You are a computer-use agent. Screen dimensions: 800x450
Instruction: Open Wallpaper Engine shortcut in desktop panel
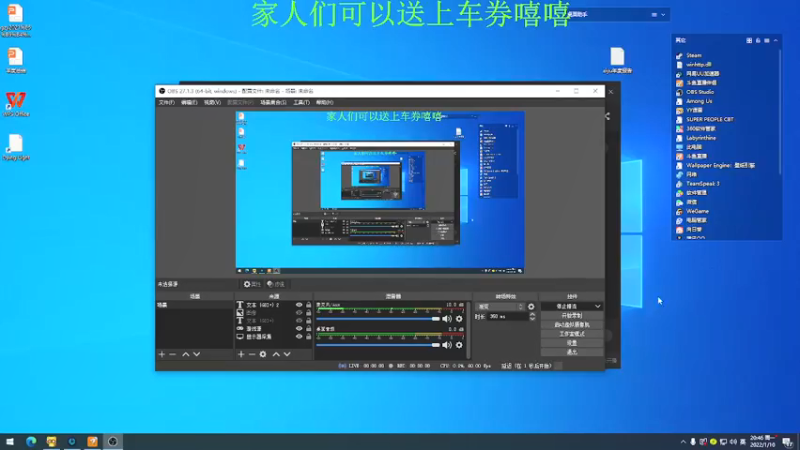pos(720,165)
